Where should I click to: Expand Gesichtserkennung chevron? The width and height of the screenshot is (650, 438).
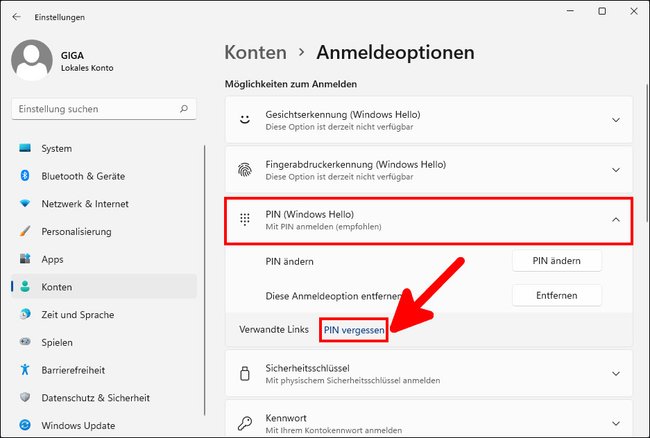(x=616, y=120)
